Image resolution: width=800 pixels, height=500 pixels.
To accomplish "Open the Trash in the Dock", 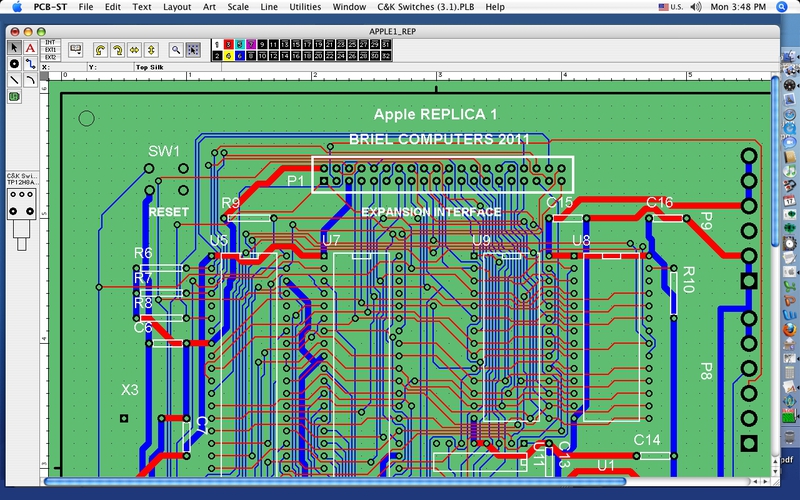I will click(x=789, y=439).
